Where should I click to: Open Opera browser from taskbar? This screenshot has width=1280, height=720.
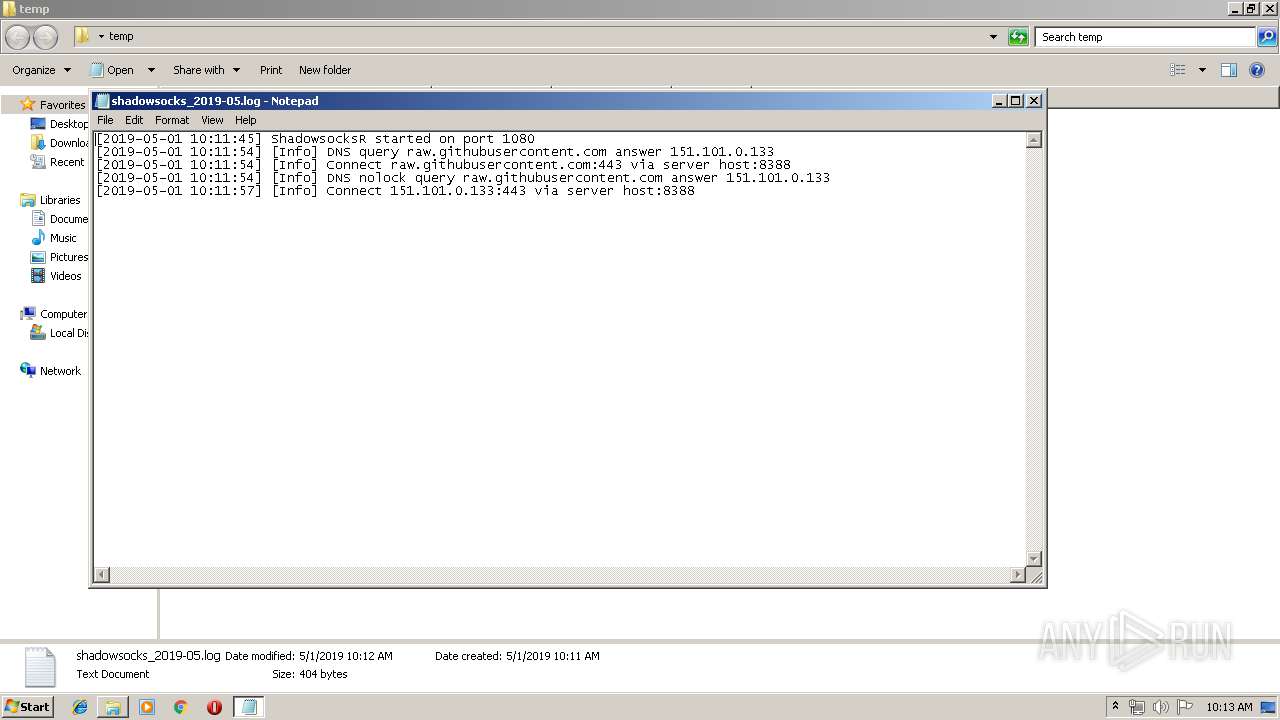pos(214,707)
